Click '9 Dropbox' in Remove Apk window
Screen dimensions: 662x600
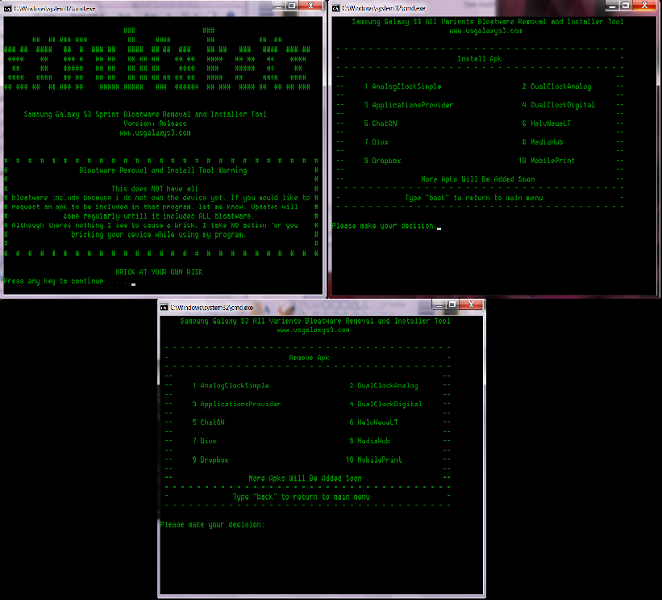[210, 460]
